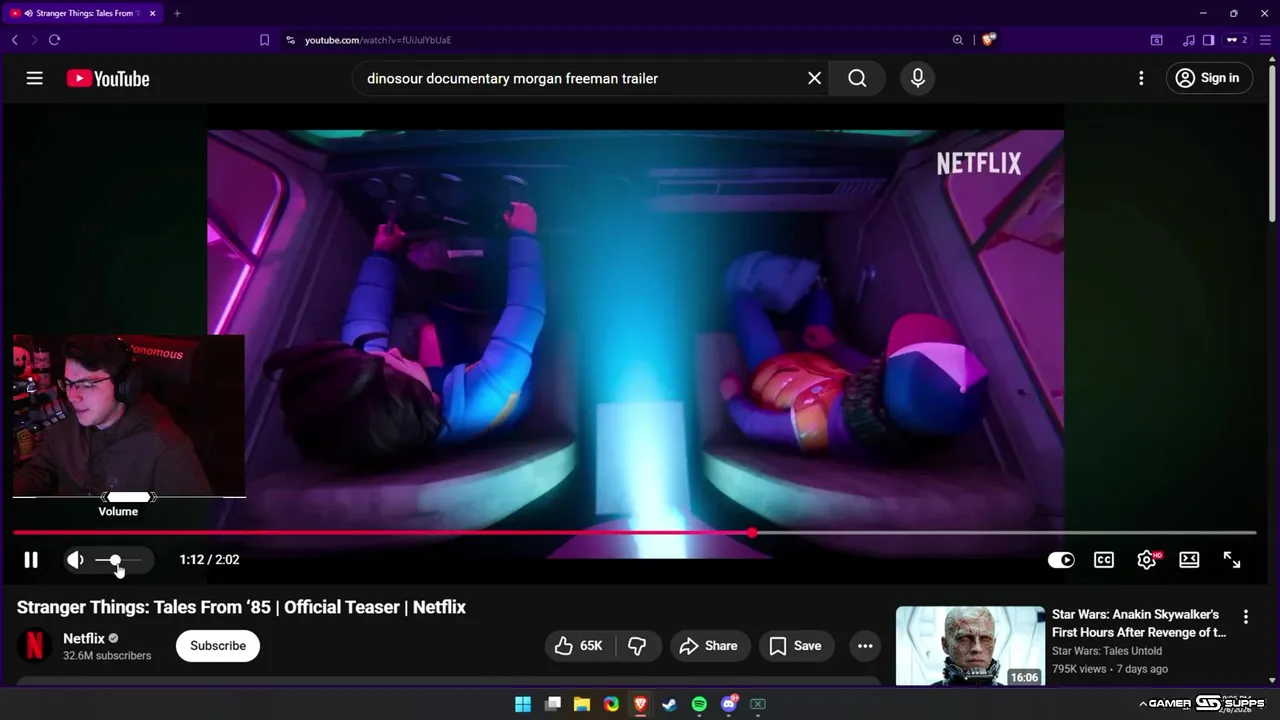Open the page zoom magnifier icon

[x=957, y=40]
